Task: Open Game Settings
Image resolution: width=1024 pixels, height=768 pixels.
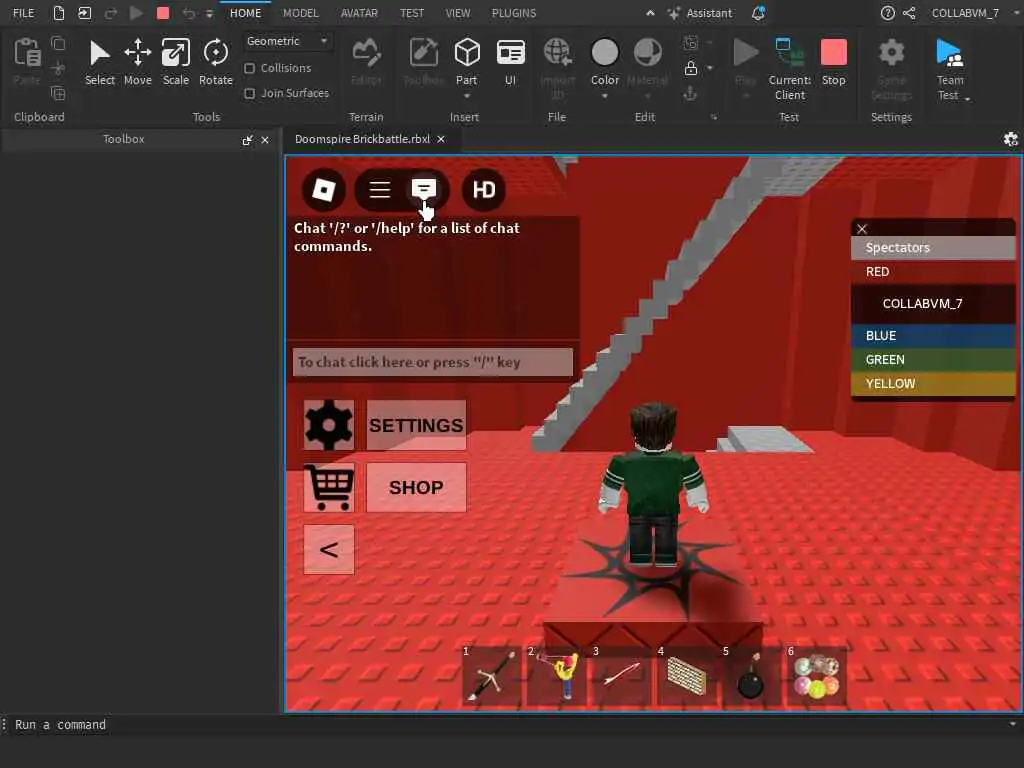Action: pos(891,69)
